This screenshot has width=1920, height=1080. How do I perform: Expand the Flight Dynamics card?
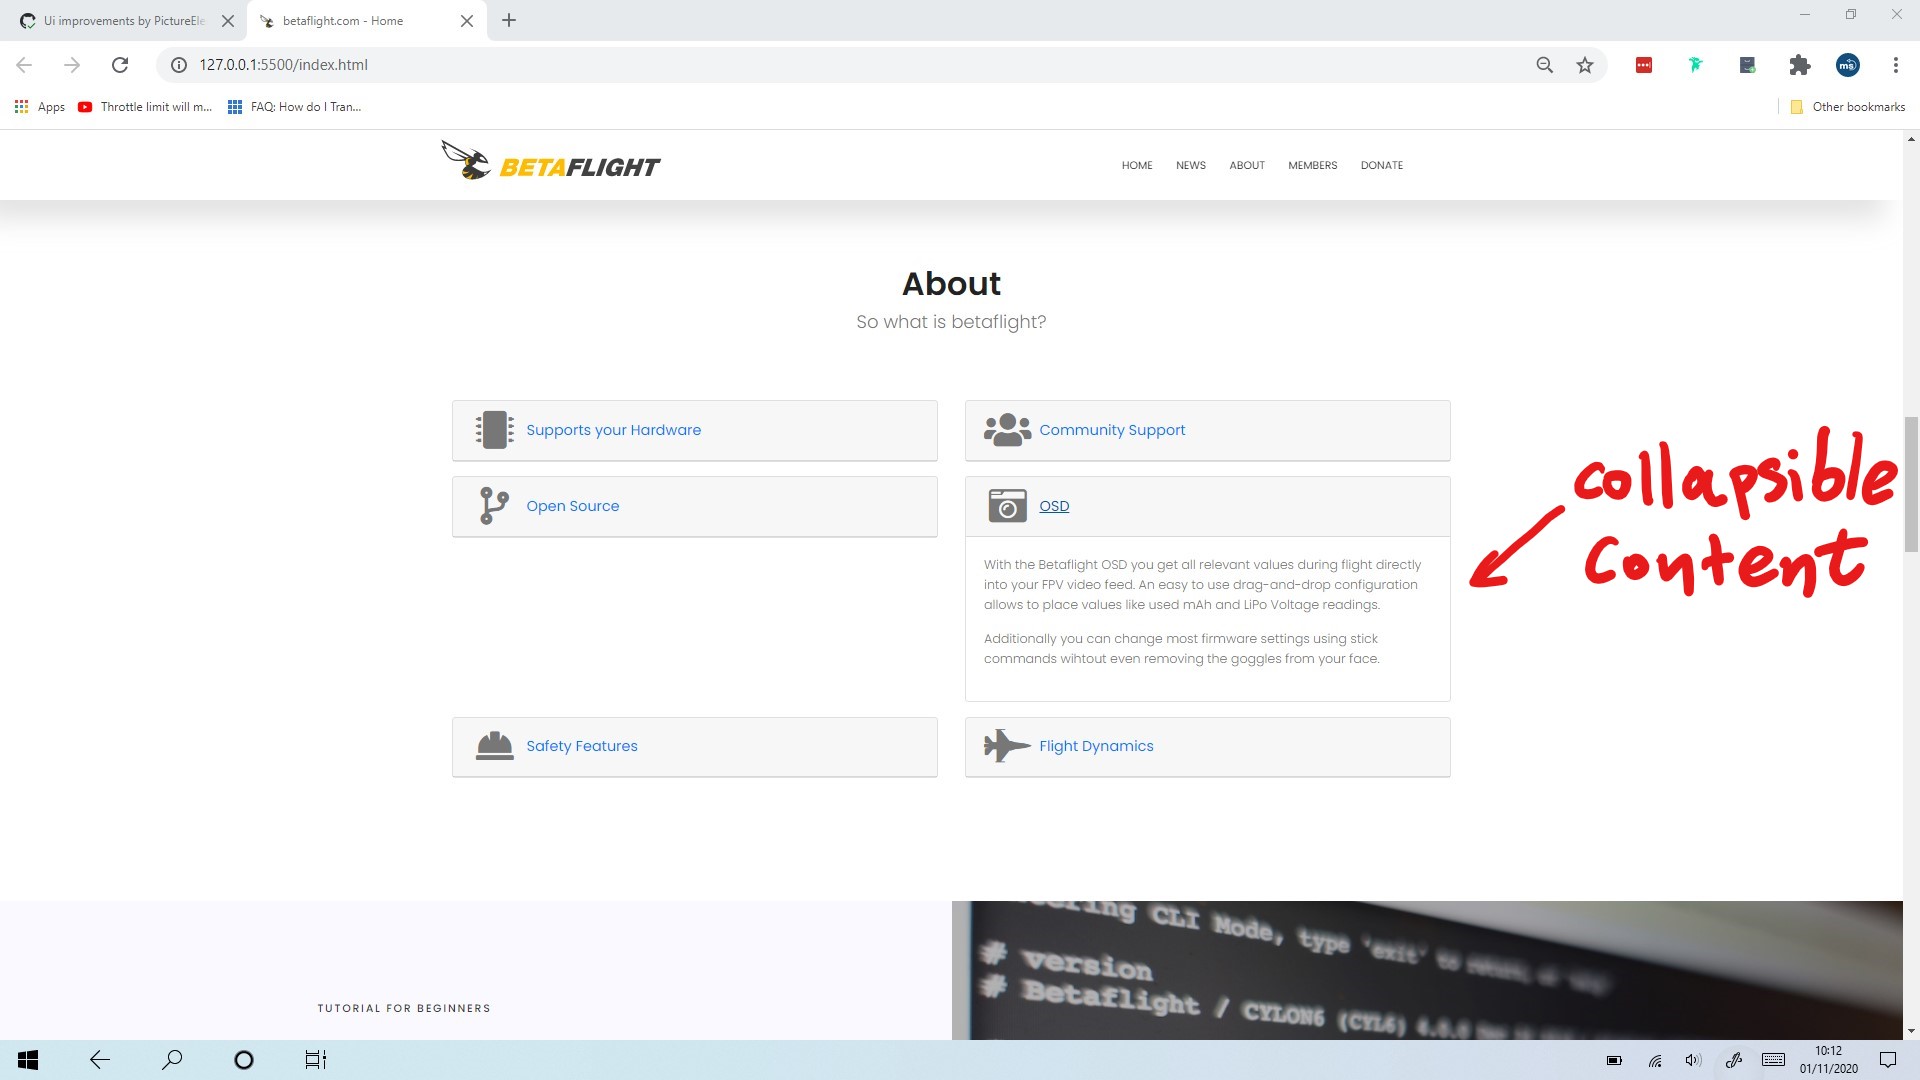(1096, 745)
